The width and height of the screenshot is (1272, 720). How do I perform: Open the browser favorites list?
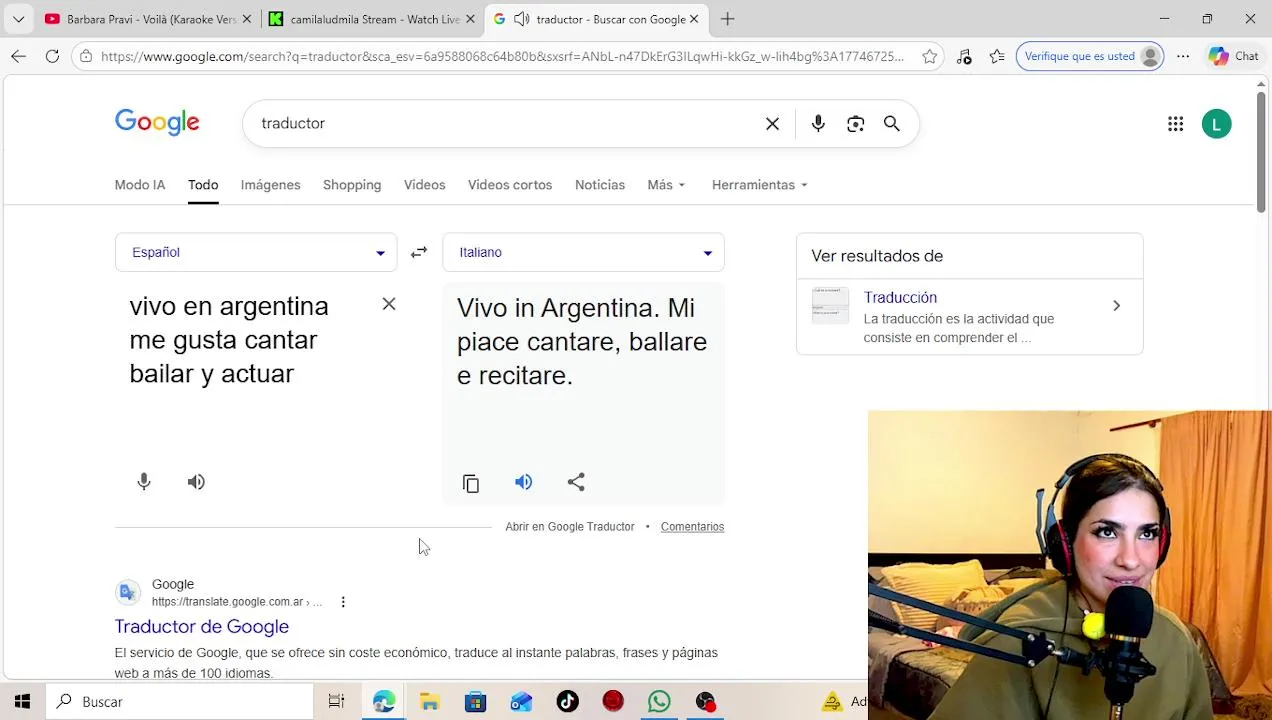pos(997,56)
